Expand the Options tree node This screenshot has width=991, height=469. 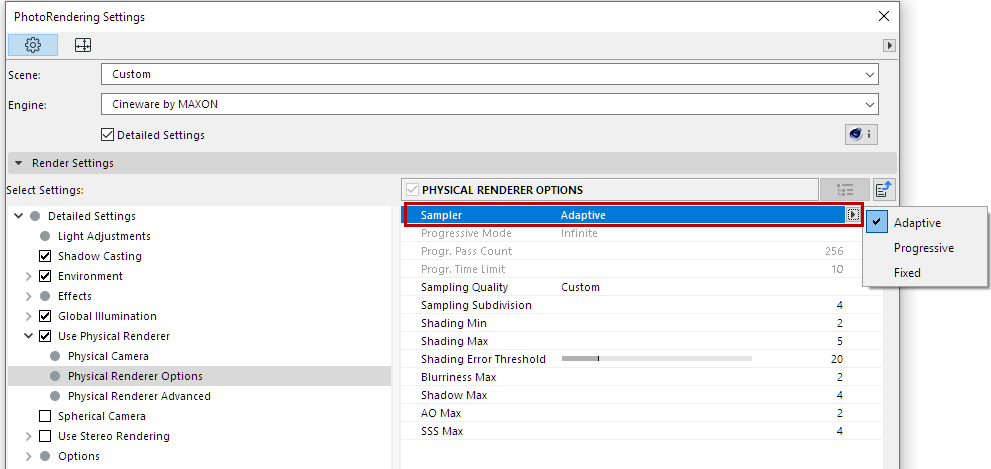click(28, 456)
